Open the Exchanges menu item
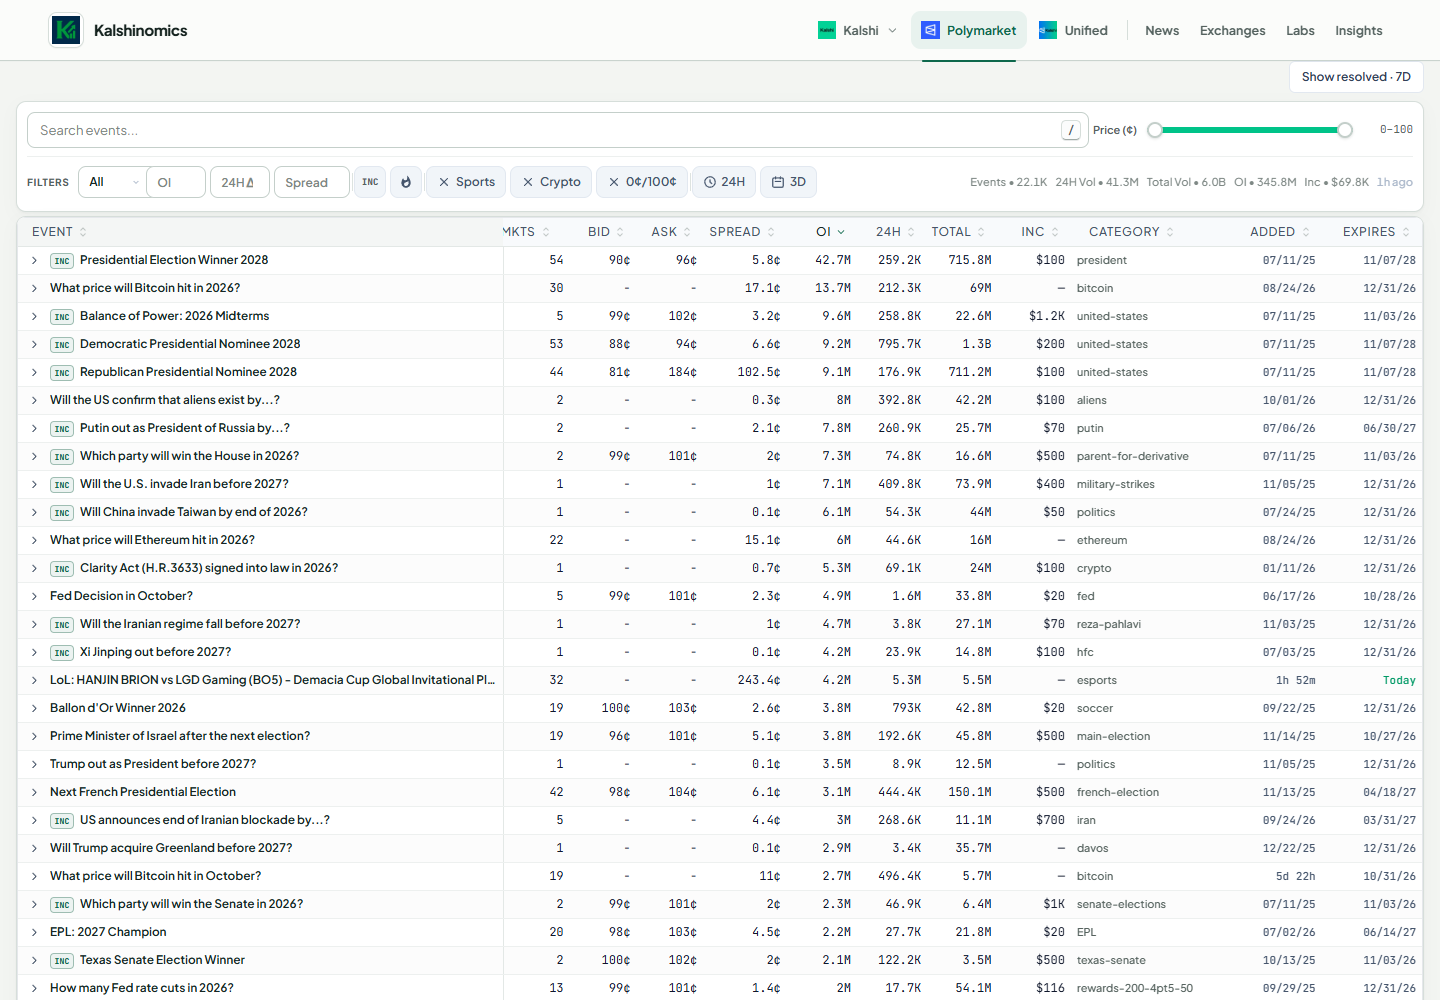The image size is (1440, 1000). click(x=1233, y=30)
